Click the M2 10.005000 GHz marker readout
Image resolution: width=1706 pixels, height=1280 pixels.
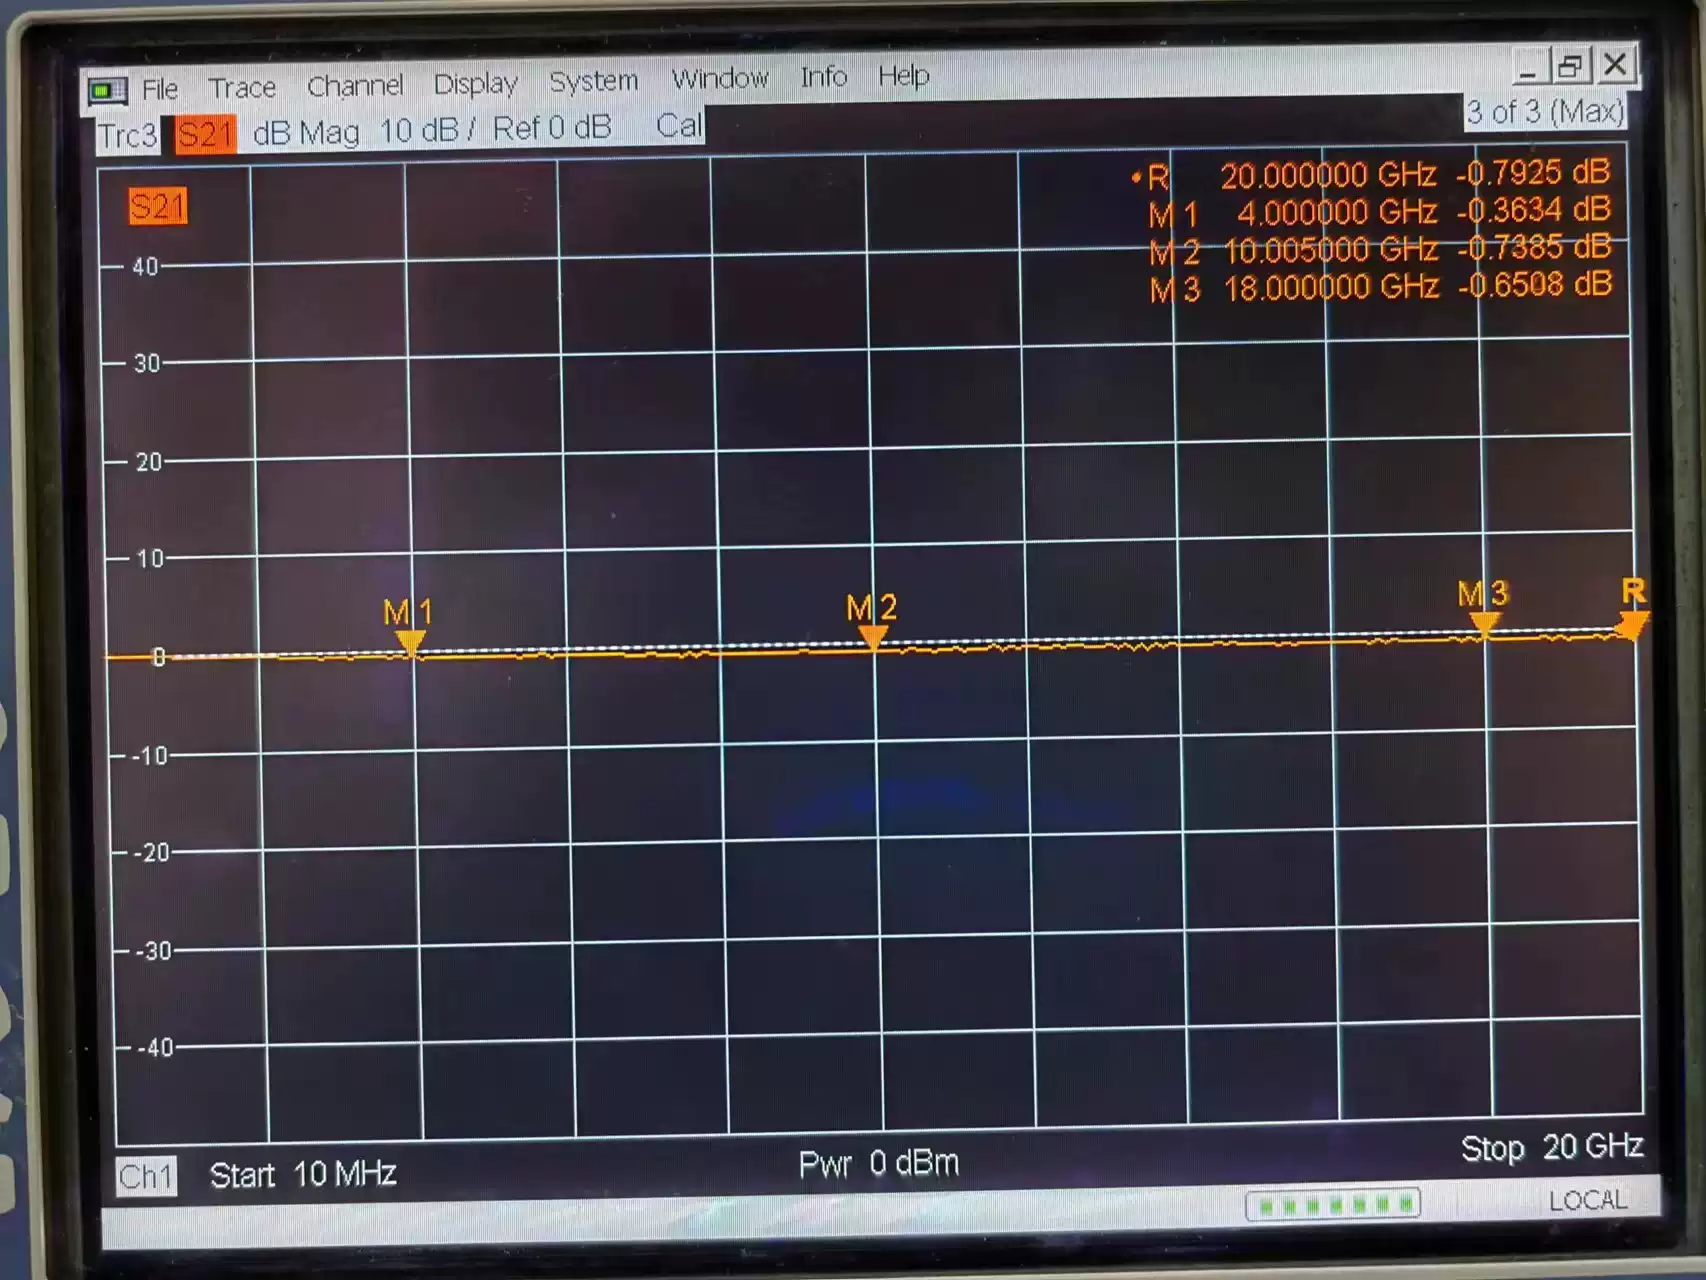pyautogui.click(x=1380, y=250)
